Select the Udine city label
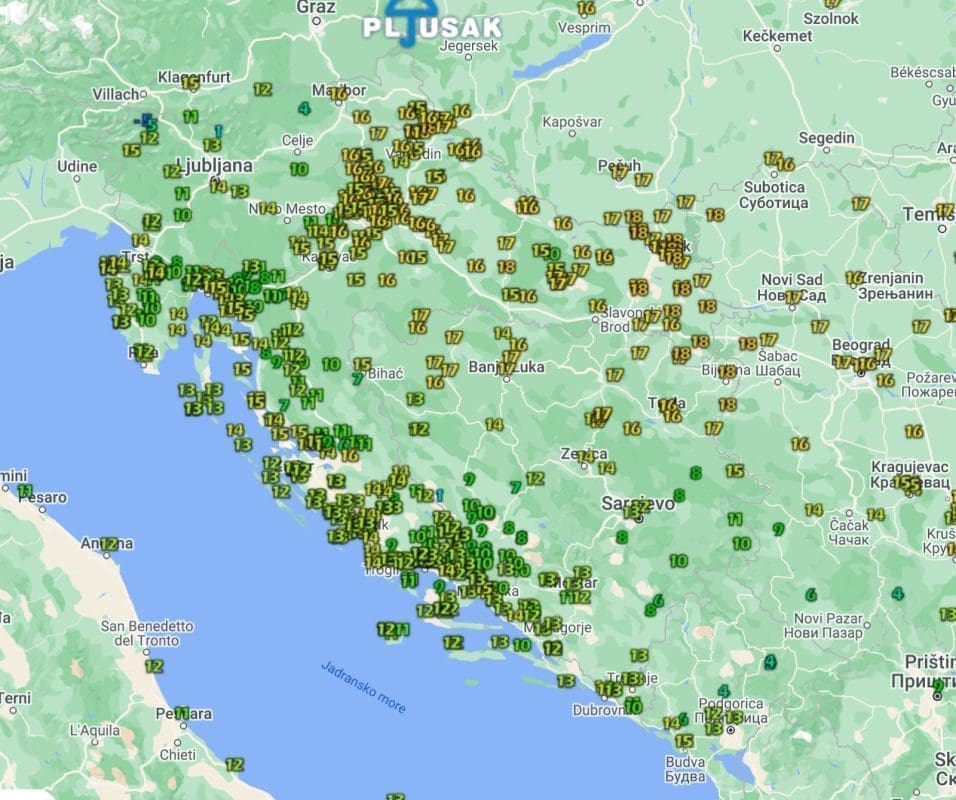The width and height of the screenshot is (956, 800). (77, 166)
